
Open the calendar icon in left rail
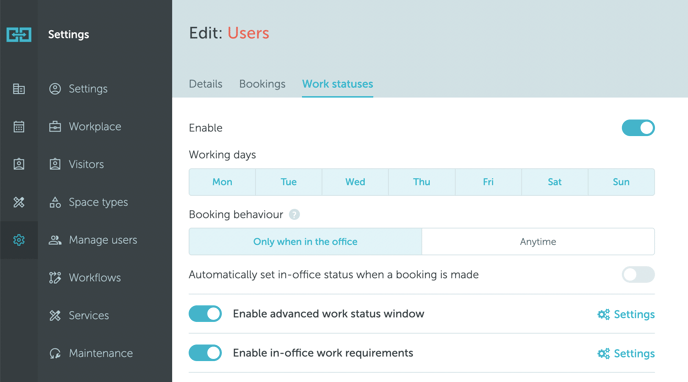[x=19, y=127]
